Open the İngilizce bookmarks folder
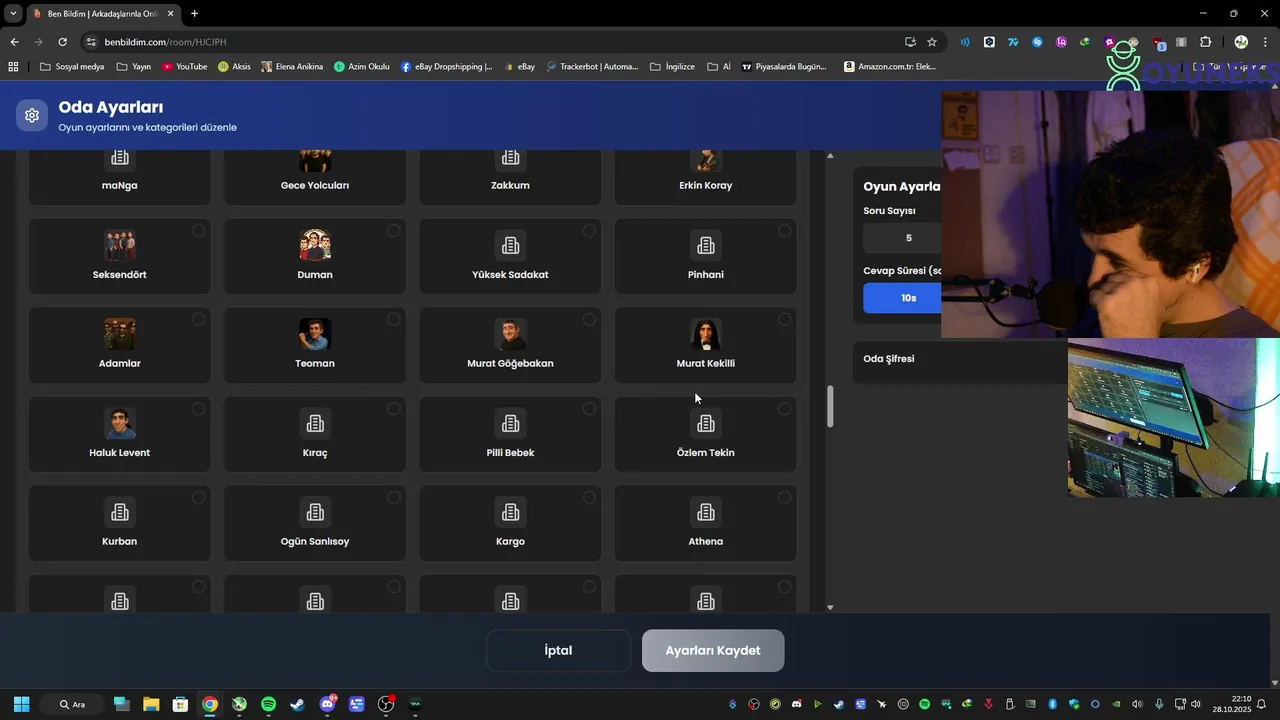This screenshot has width=1280, height=720. (x=672, y=67)
